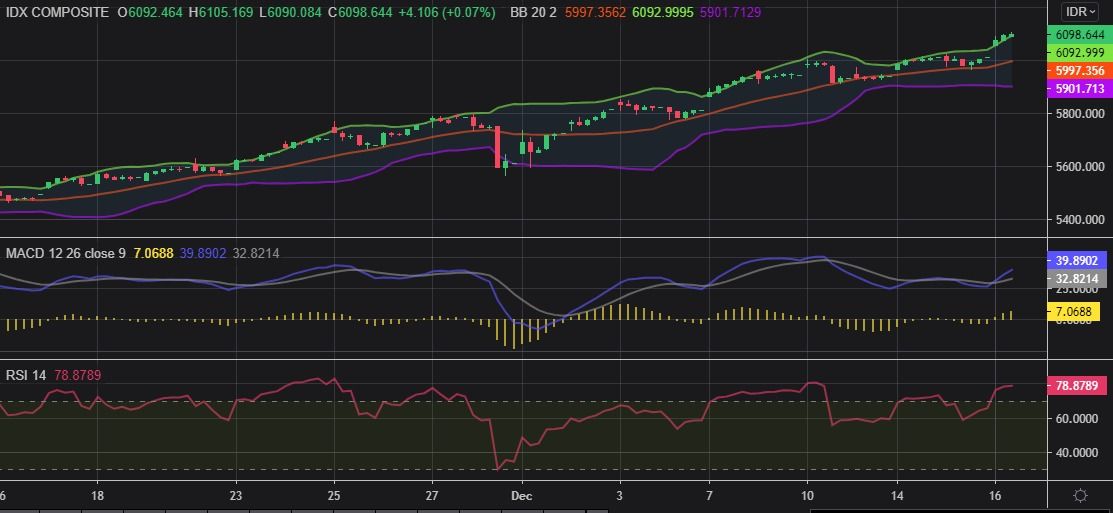This screenshot has width=1113, height=513.
Task: Click the blue MACD value 39.8902 in legend
Action: coord(203,253)
